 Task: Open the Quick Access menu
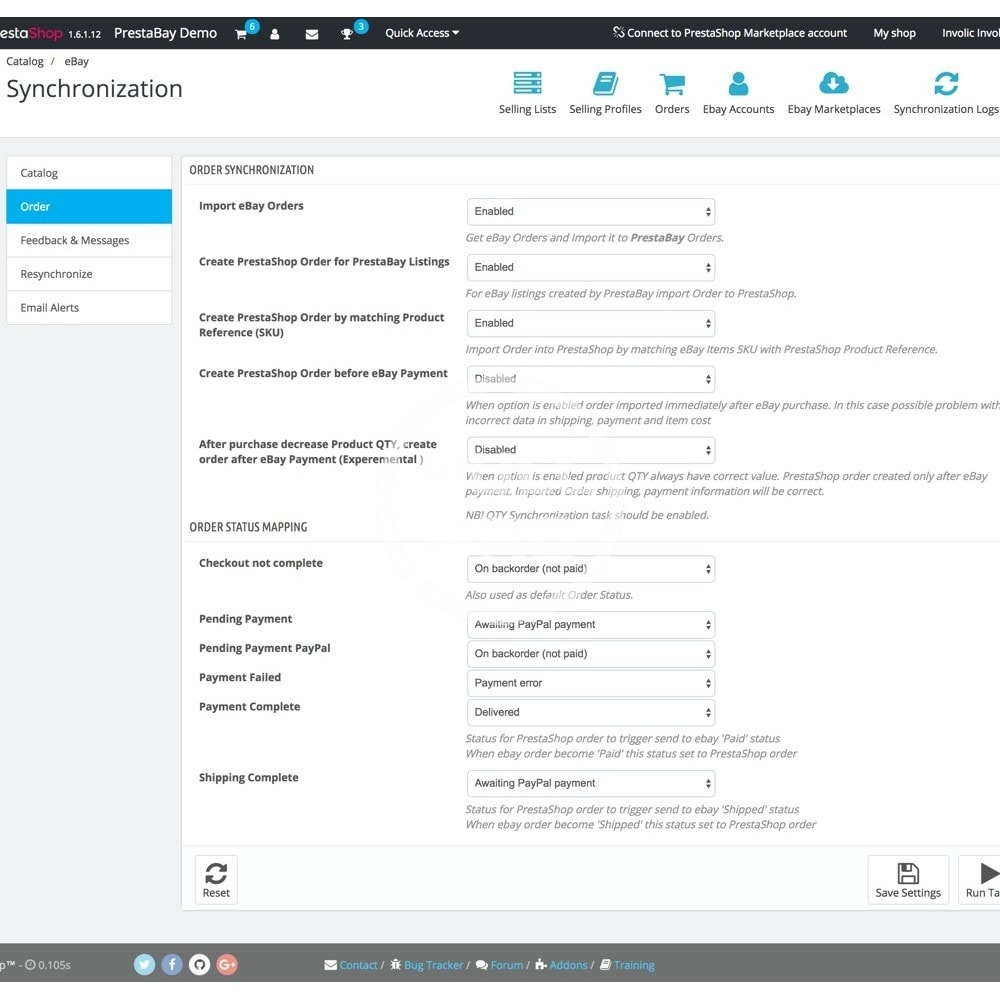[422, 33]
